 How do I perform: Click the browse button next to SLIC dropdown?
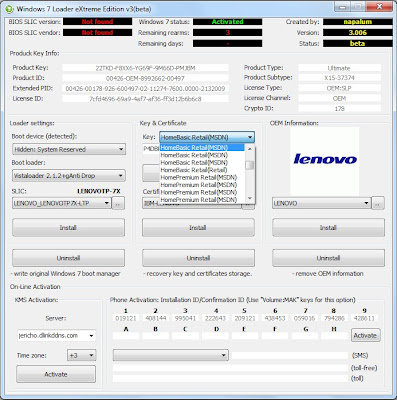(x=118, y=203)
